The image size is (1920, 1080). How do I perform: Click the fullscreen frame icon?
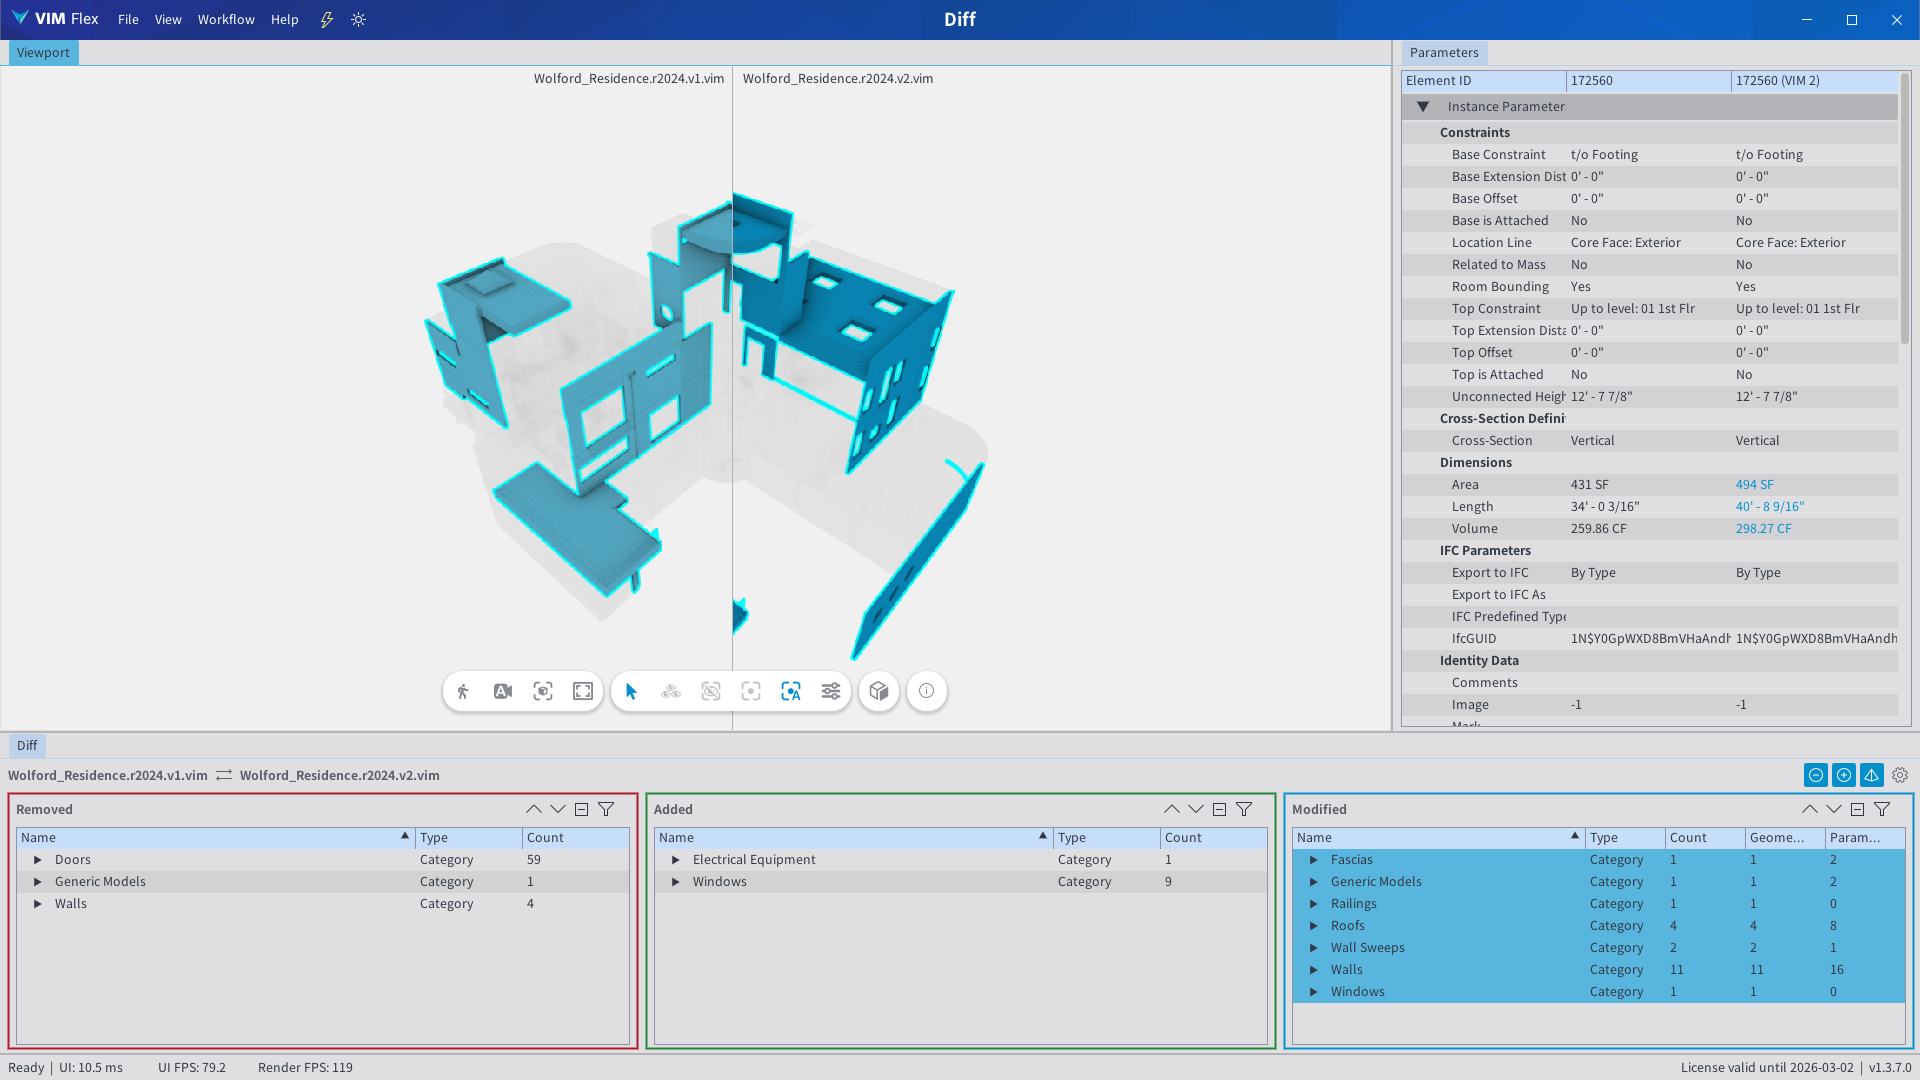pyautogui.click(x=583, y=691)
